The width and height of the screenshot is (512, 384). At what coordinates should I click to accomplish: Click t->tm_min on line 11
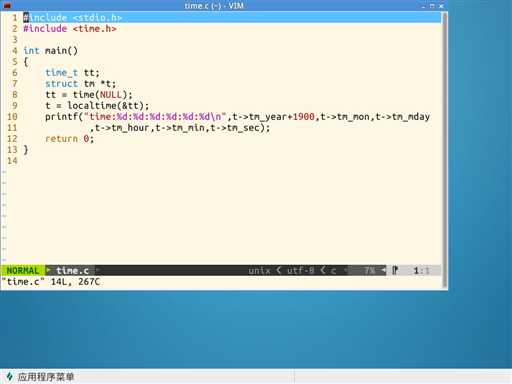pyautogui.click(x=180, y=128)
